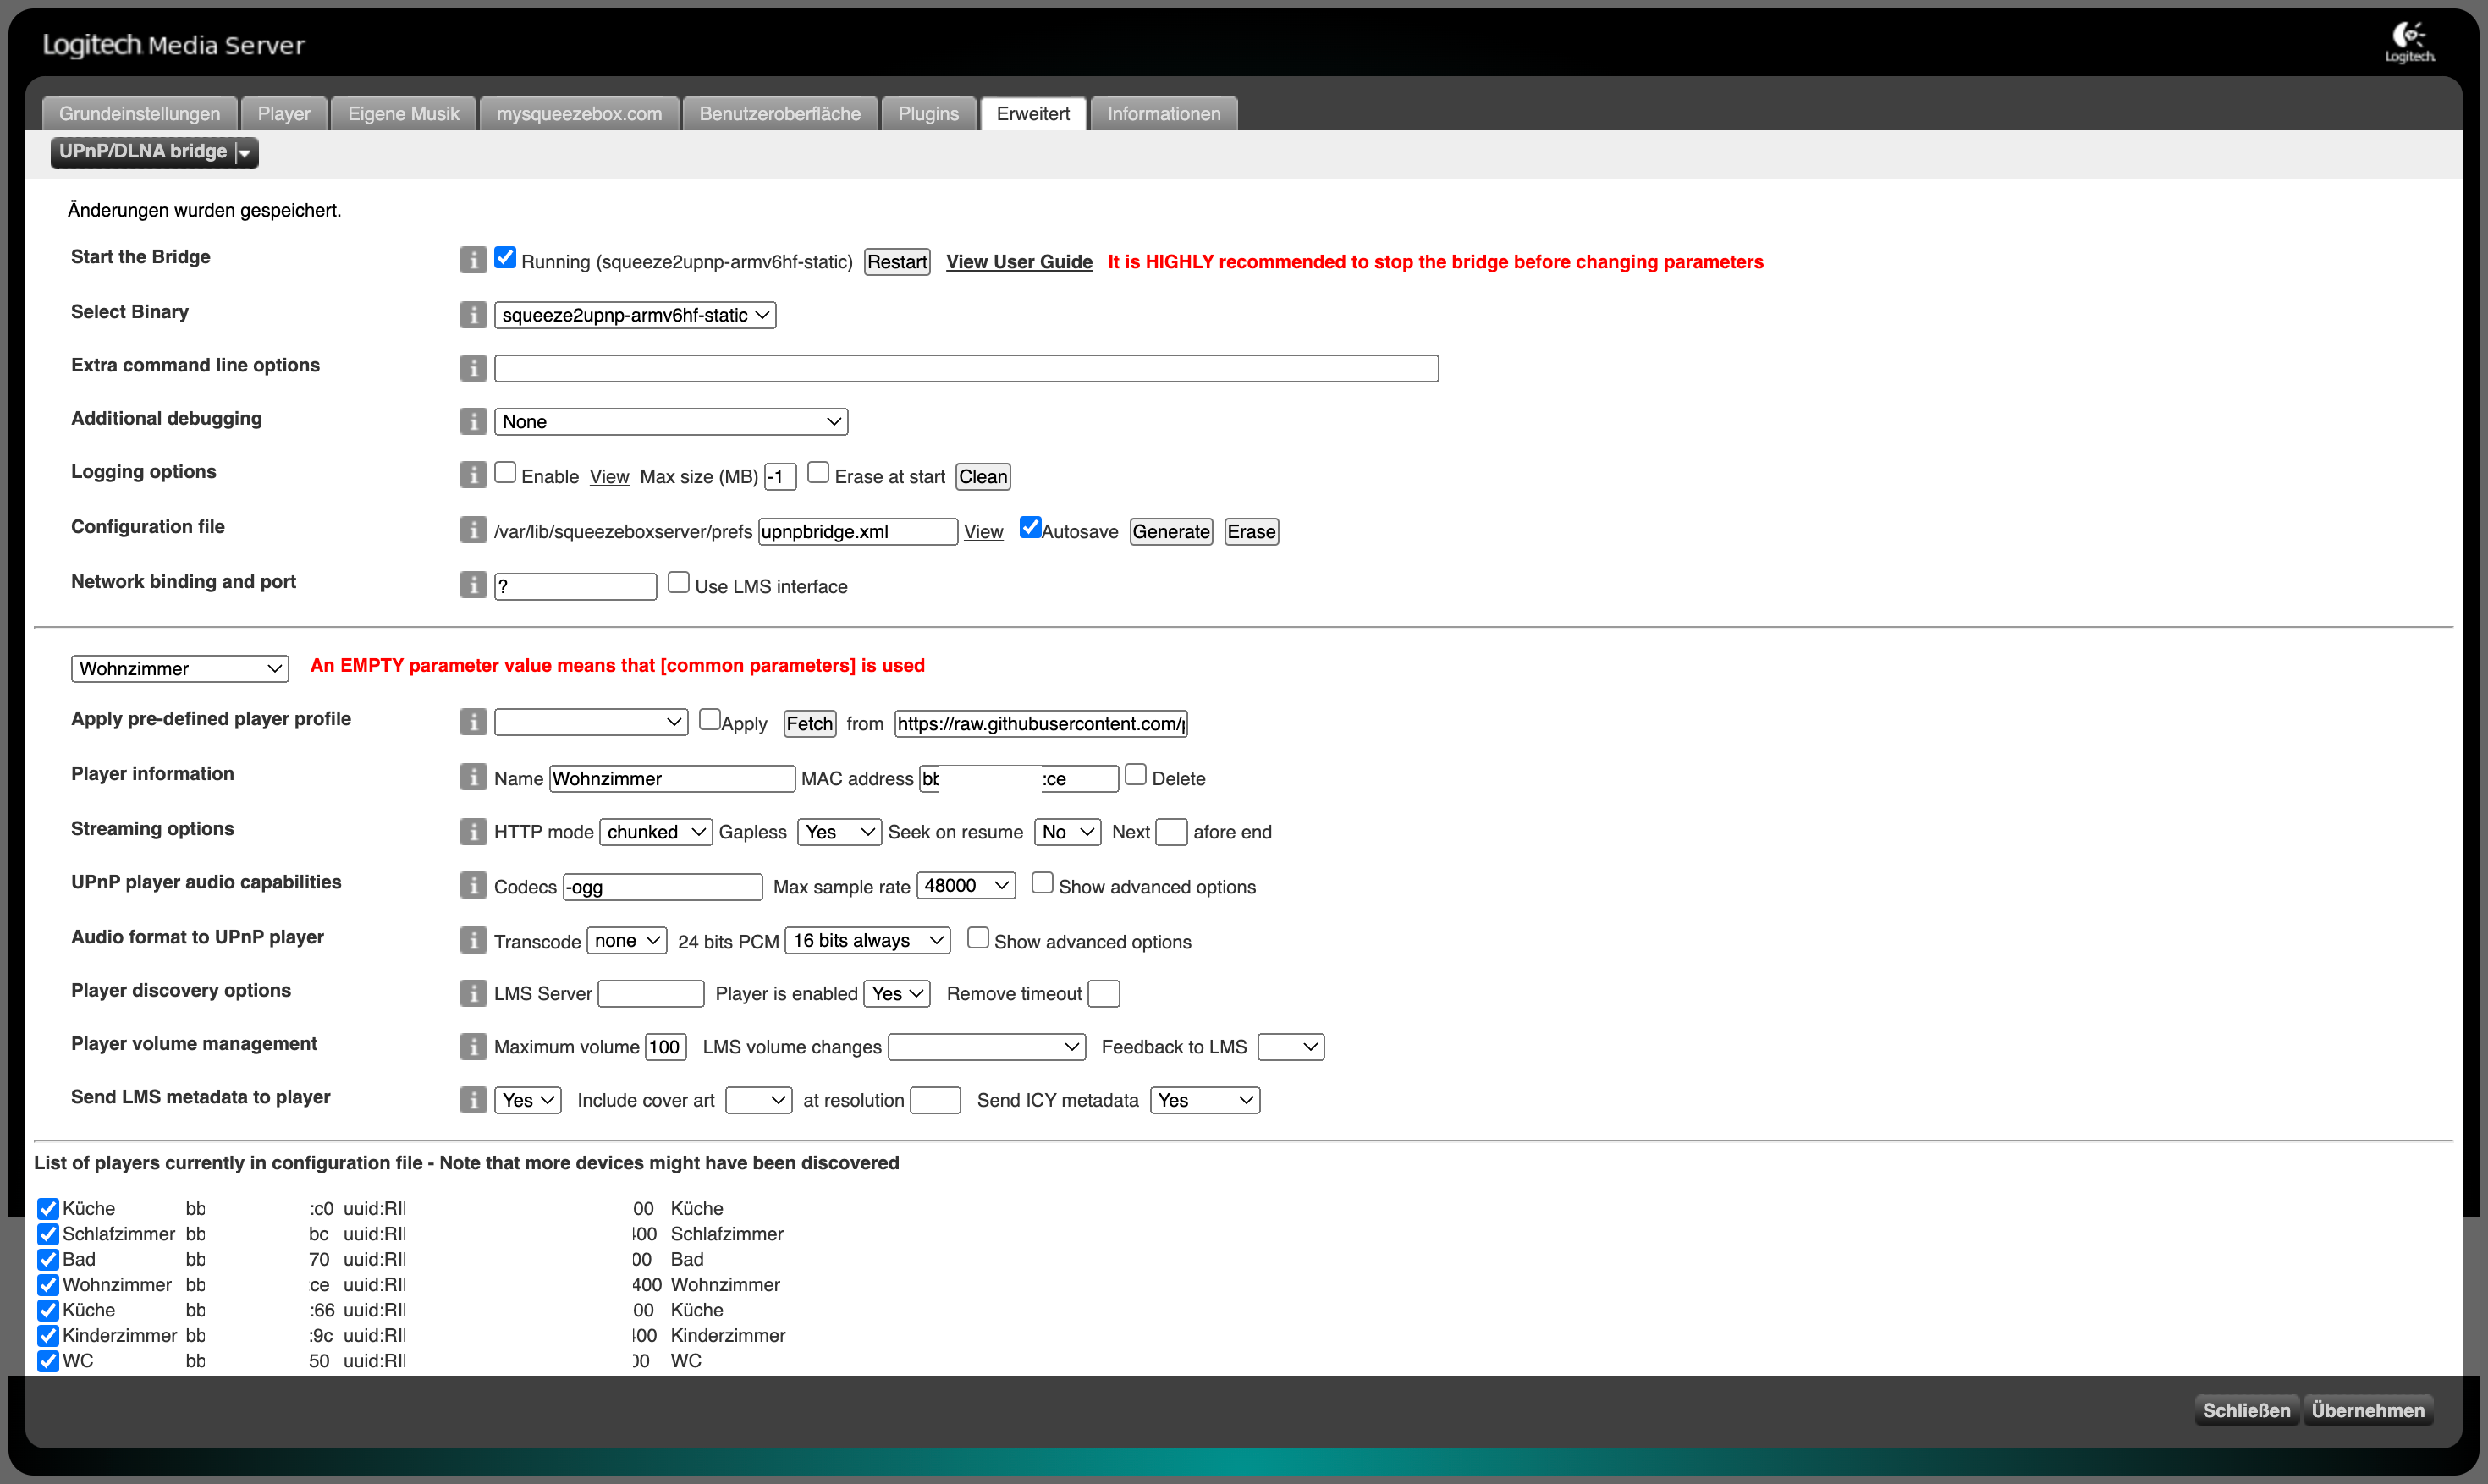Open the Transcode dropdown

[x=627, y=941]
